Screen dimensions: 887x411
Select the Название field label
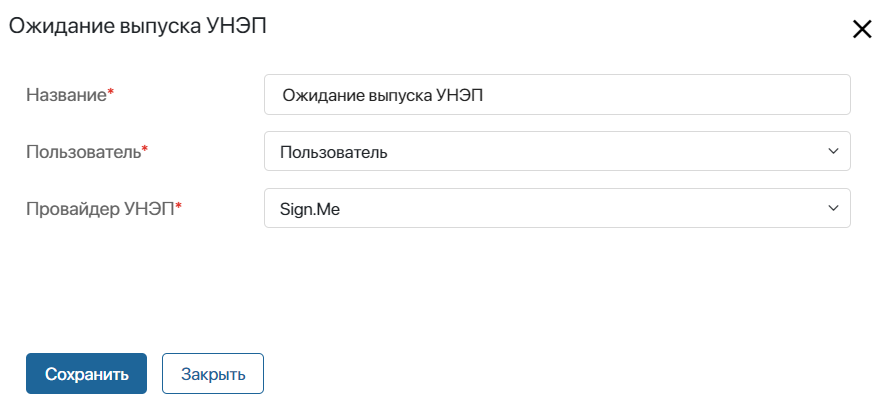pyautogui.click(x=66, y=95)
